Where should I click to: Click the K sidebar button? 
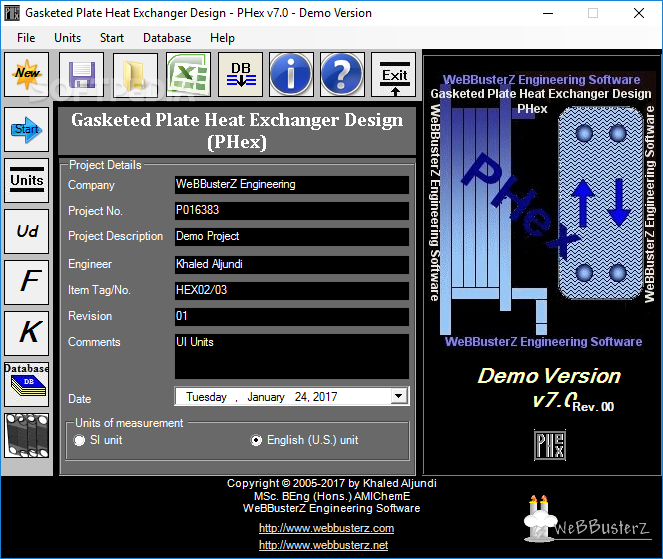(x=27, y=334)
